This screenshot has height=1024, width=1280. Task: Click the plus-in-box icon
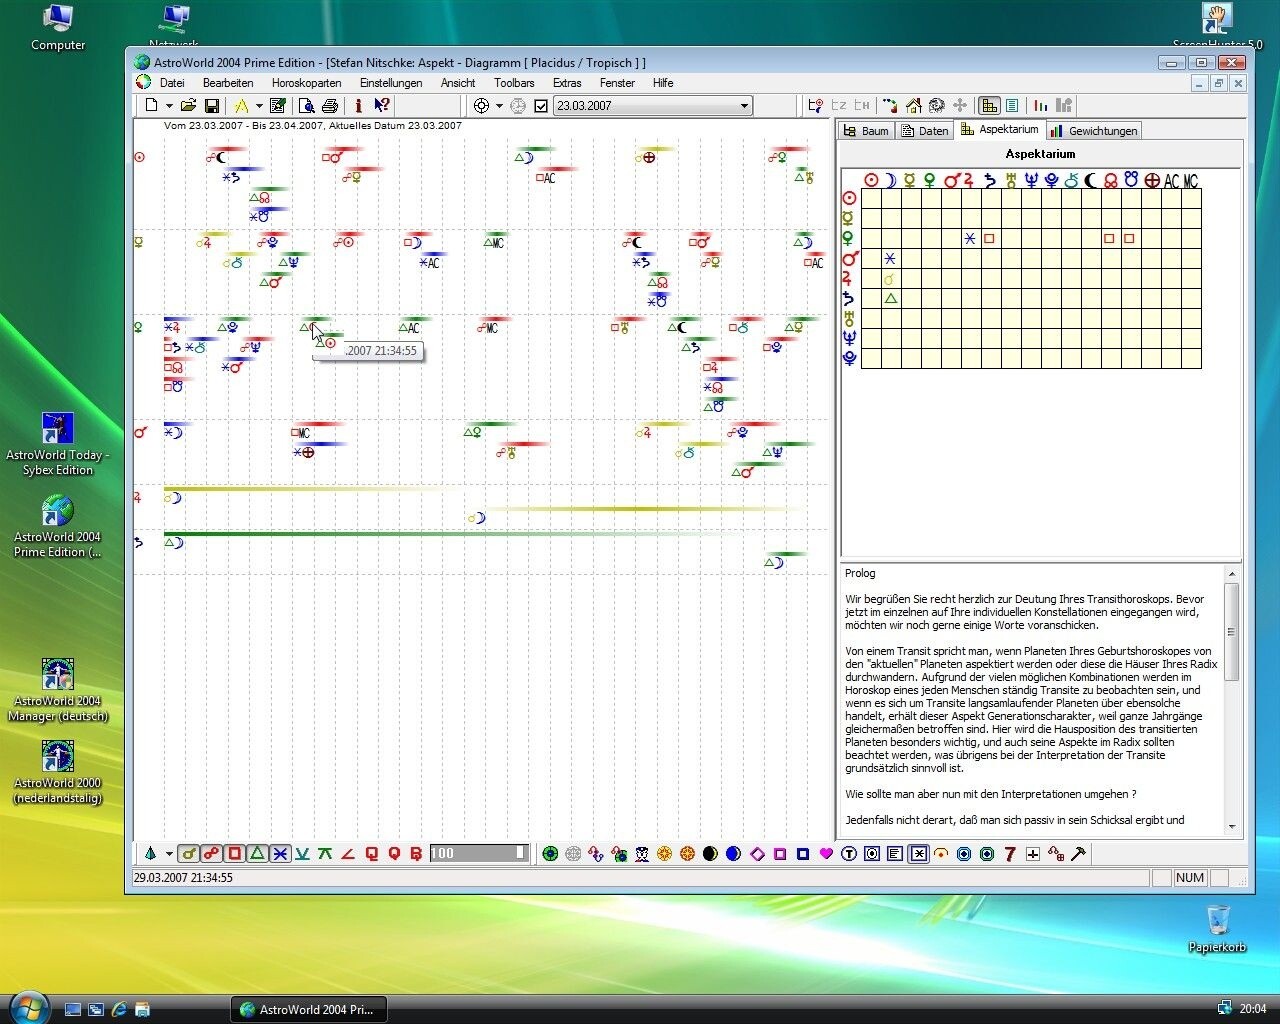[x=1033, y=853]
